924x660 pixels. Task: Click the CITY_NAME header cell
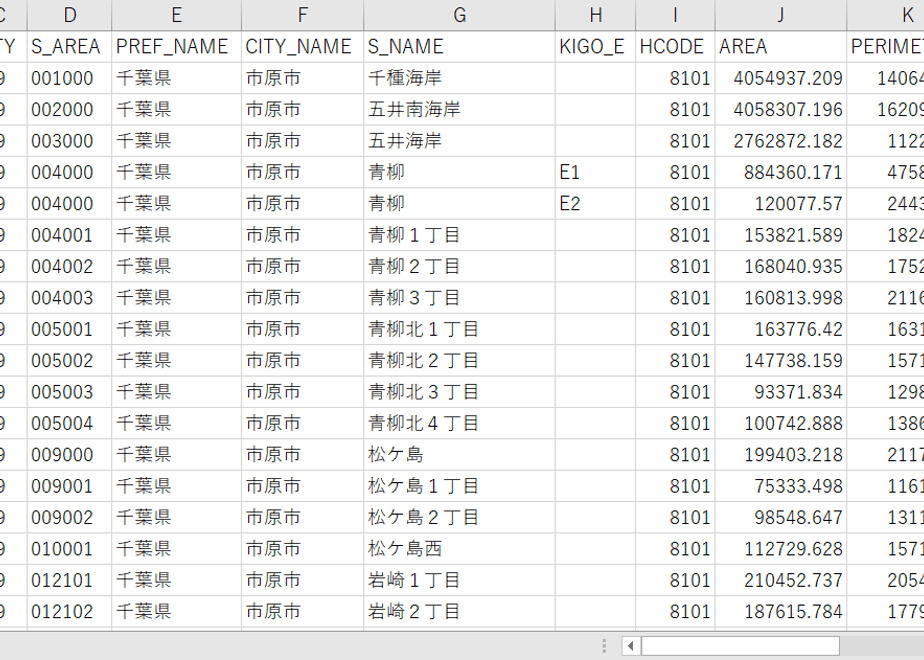click(302, 47)
